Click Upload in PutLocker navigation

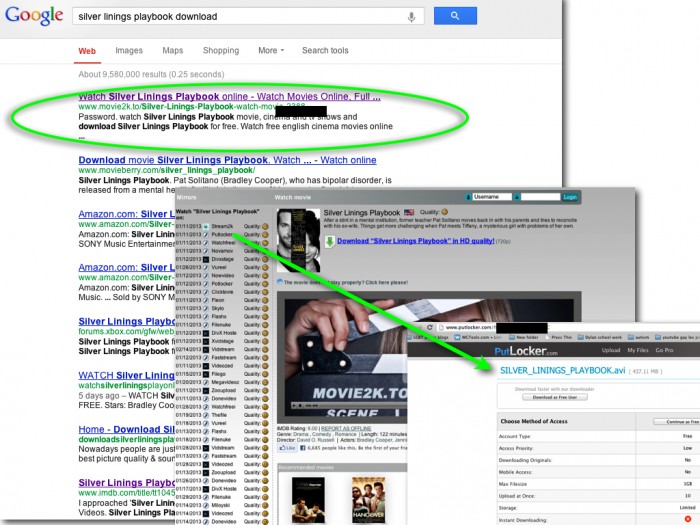611,350
